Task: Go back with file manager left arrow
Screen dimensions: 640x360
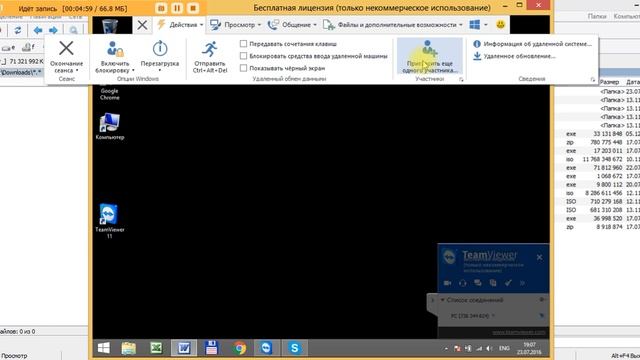Action: (x=38, y=30)
